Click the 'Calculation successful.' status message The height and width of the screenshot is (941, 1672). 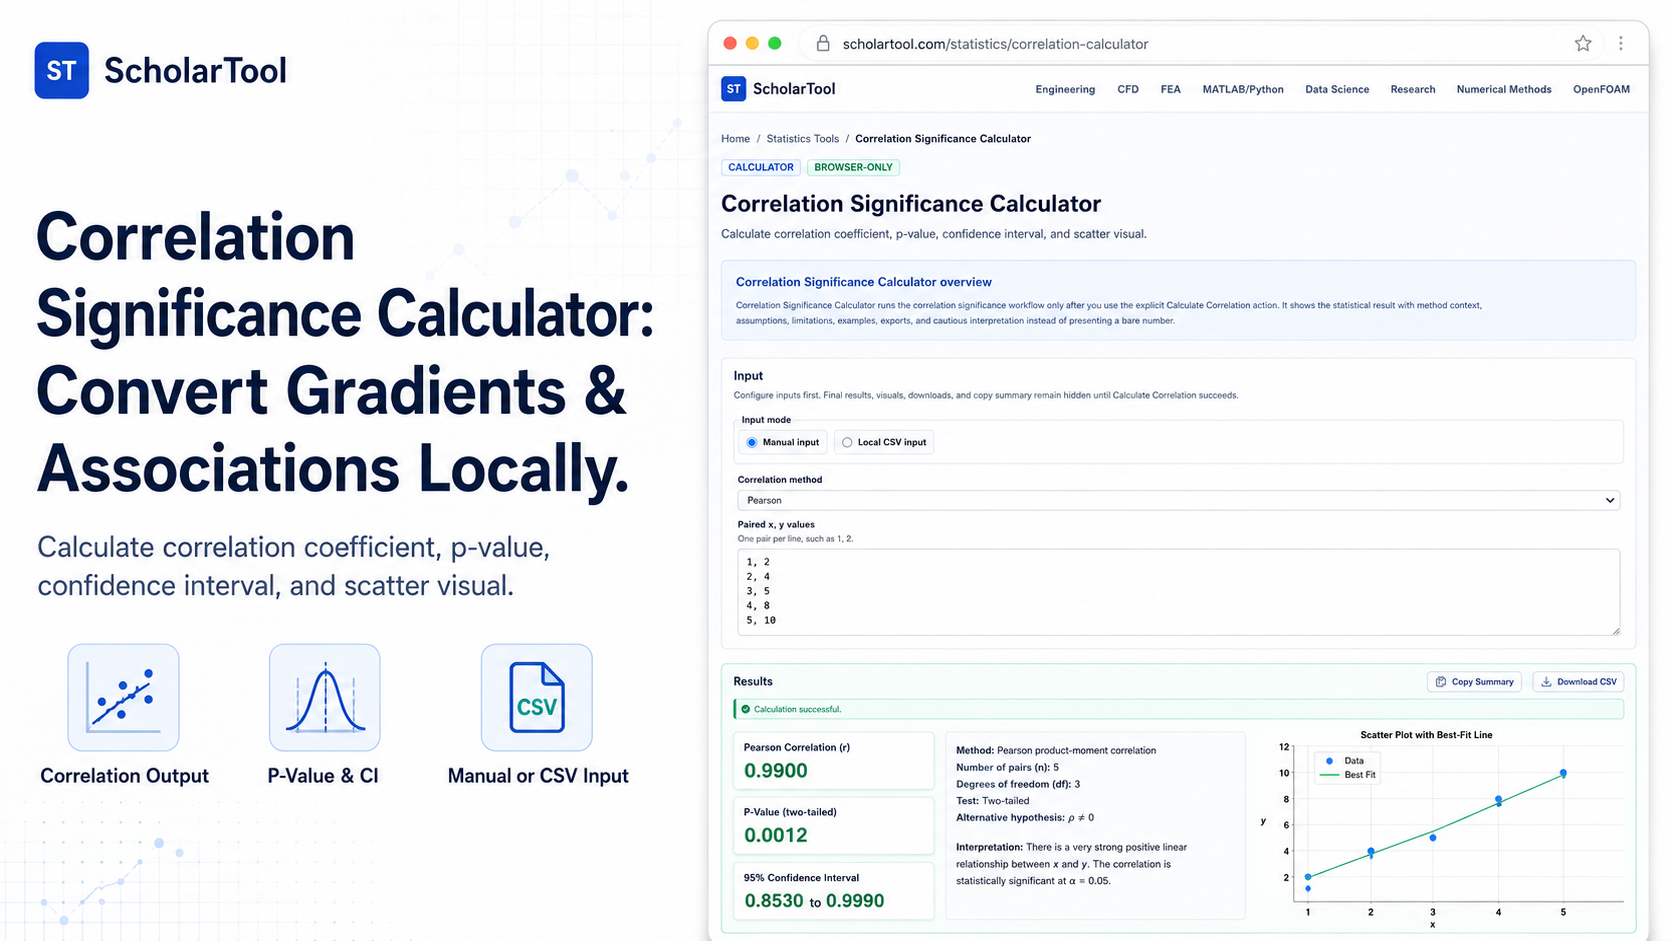coord(798,709)
